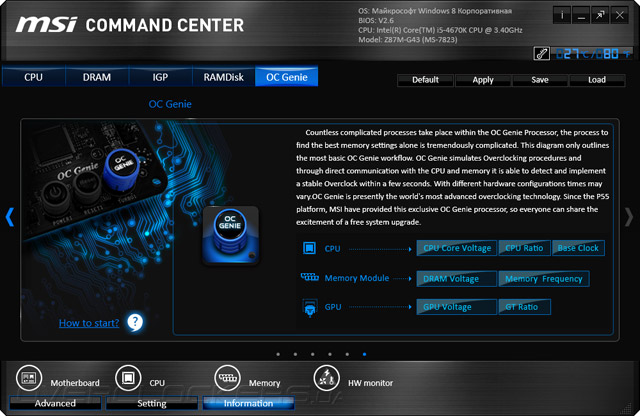640x416 pixels.
Task: Open the Motherboard information icon
Action: point(29,378)
